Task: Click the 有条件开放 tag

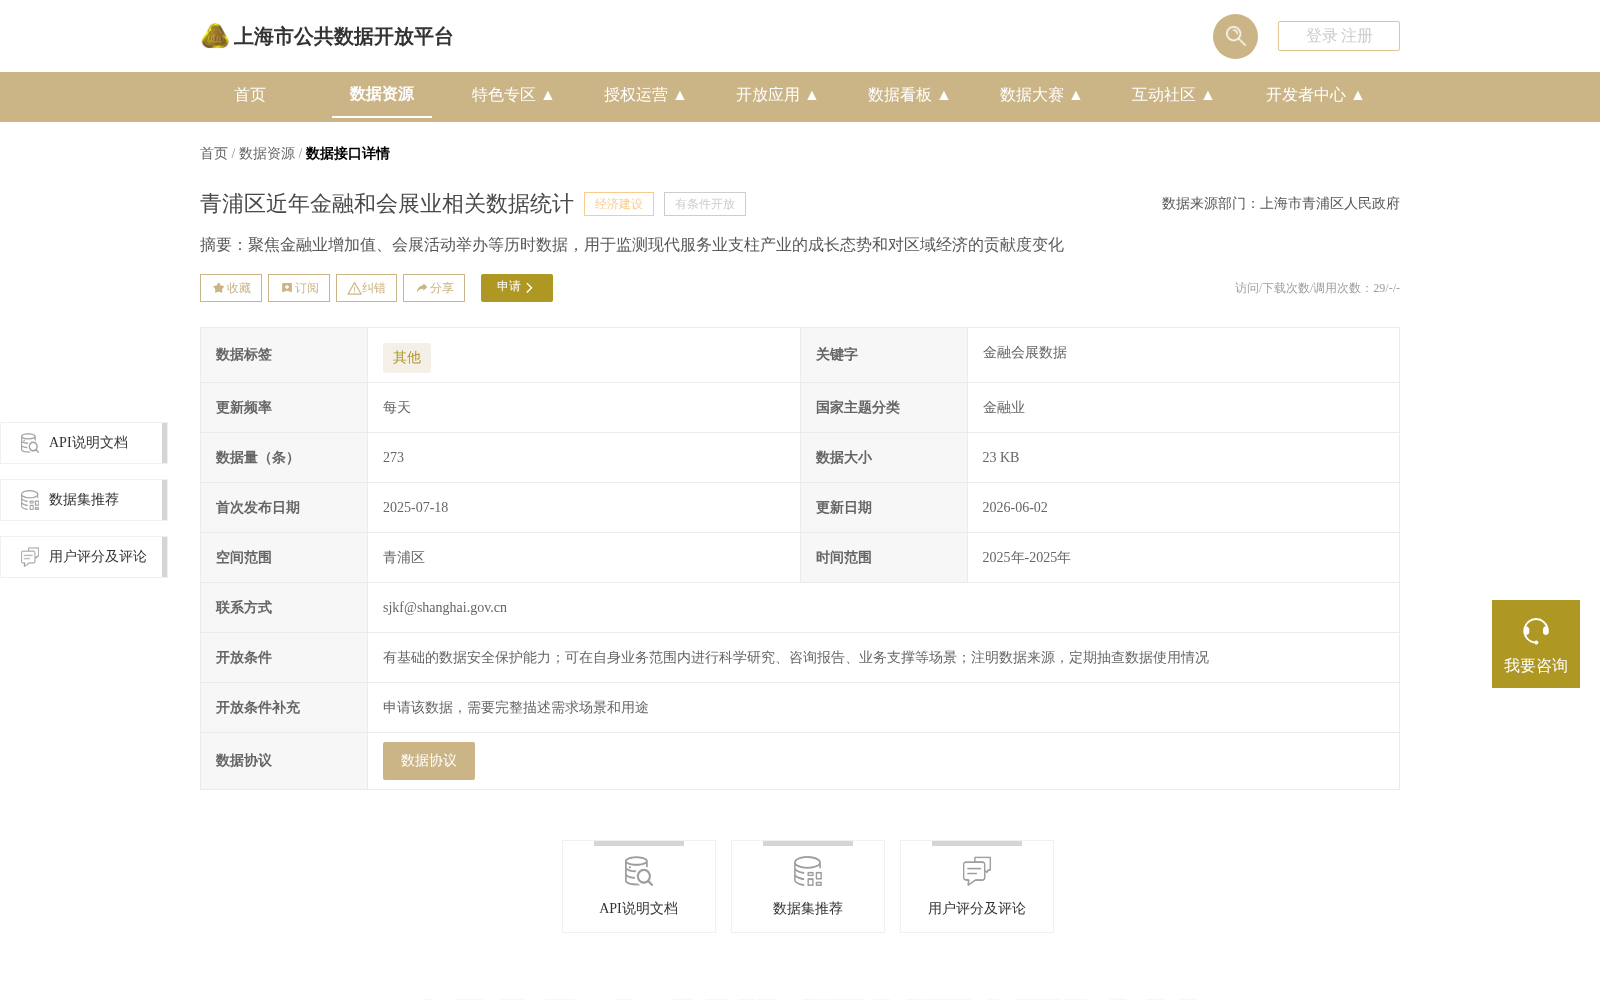Action: pos(705,204)
